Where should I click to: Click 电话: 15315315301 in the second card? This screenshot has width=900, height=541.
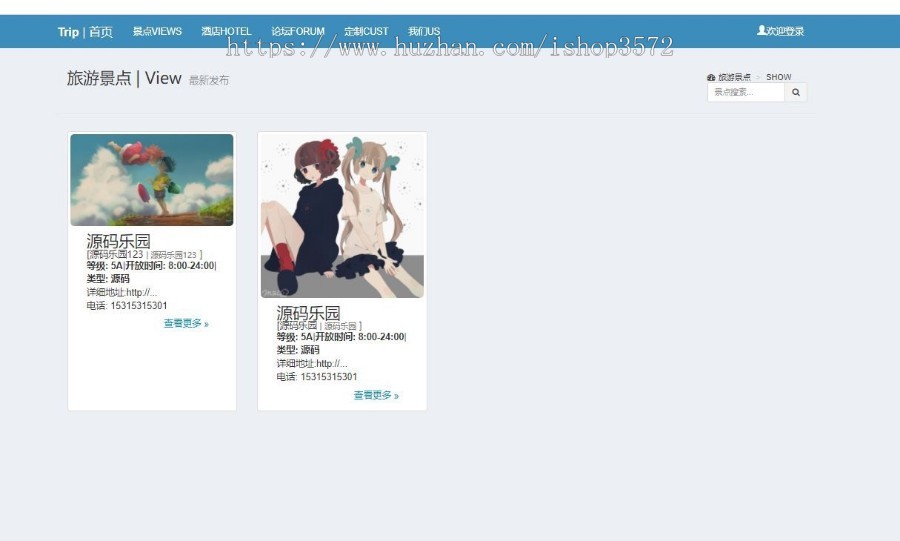(x=317, y=377)
